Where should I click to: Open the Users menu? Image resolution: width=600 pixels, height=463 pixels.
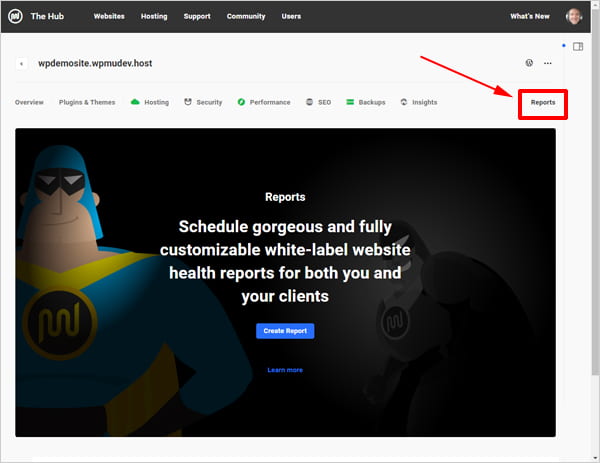click(x=291, y=16)
